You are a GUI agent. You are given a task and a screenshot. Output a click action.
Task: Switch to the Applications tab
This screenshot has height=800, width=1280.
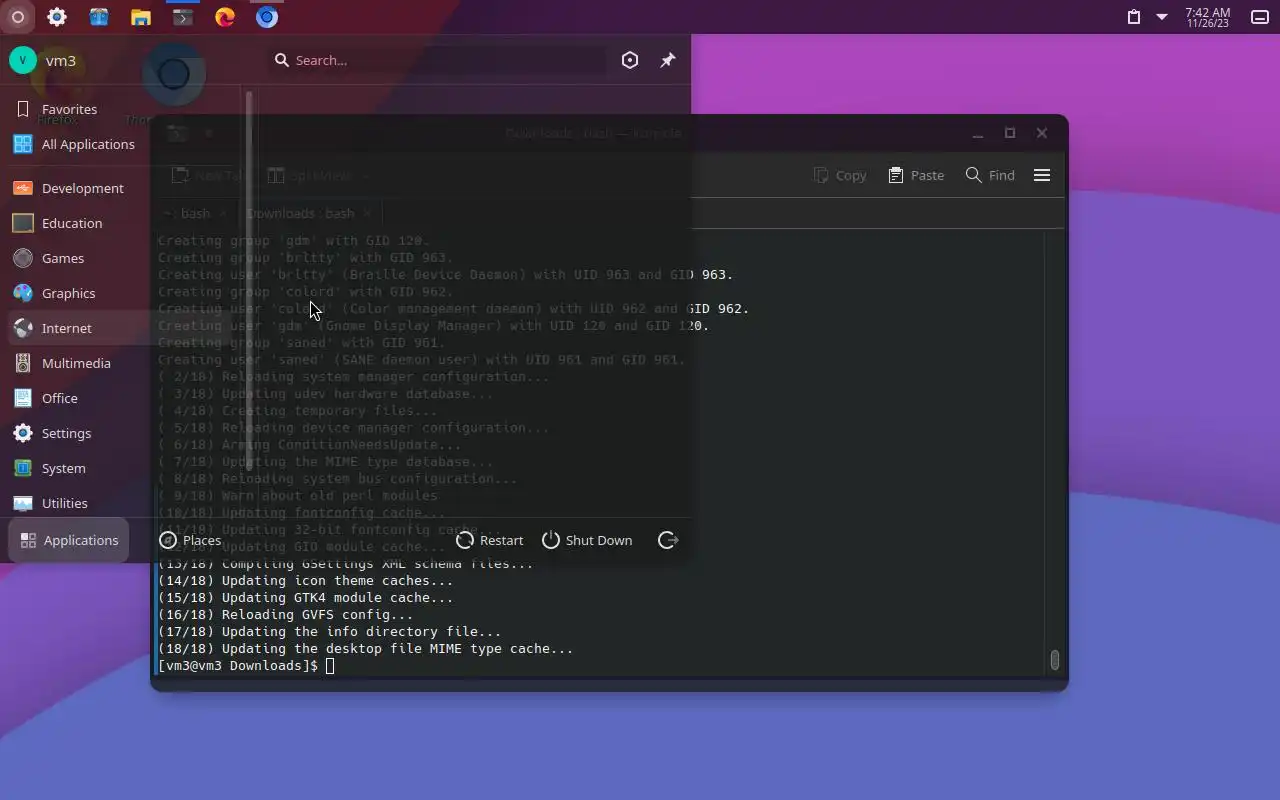point(69,540)
